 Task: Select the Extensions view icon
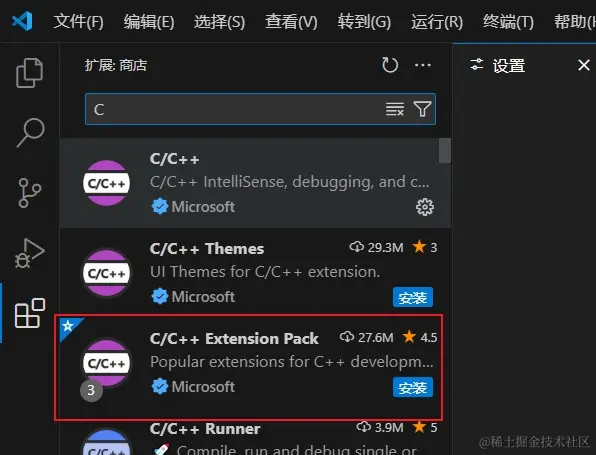click(30, 313)
